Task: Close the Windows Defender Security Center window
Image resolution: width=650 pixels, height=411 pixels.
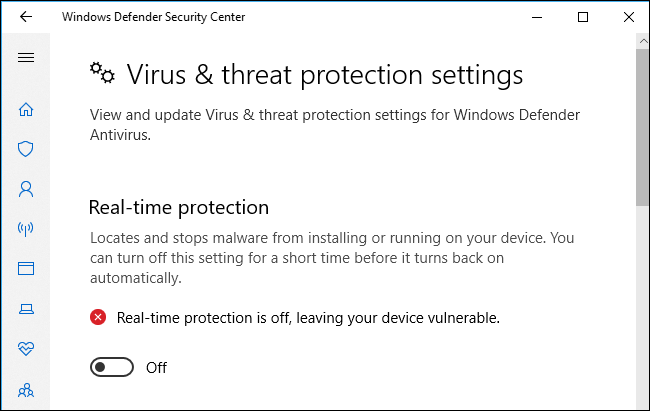Action: 629,17
